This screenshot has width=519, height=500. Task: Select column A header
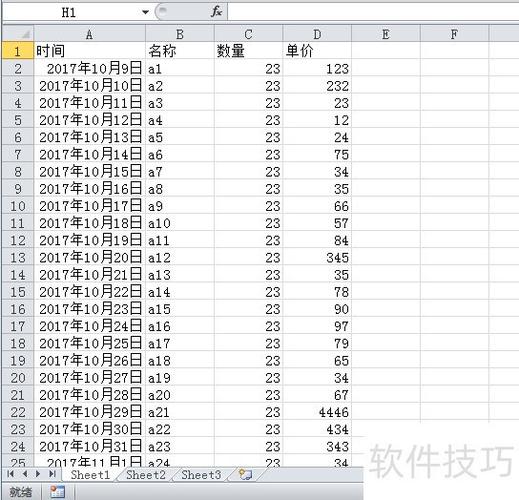click(89, 34)
